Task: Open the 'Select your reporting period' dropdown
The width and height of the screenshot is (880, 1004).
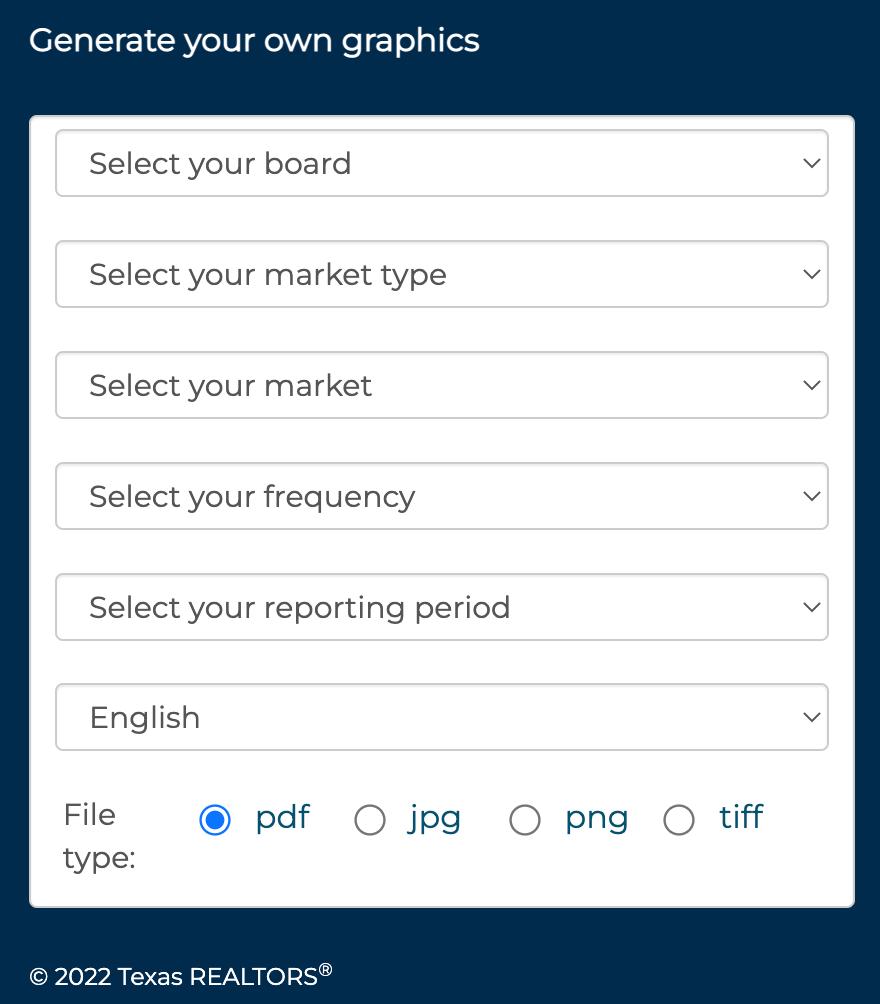Action: click(x=440, y=607)
